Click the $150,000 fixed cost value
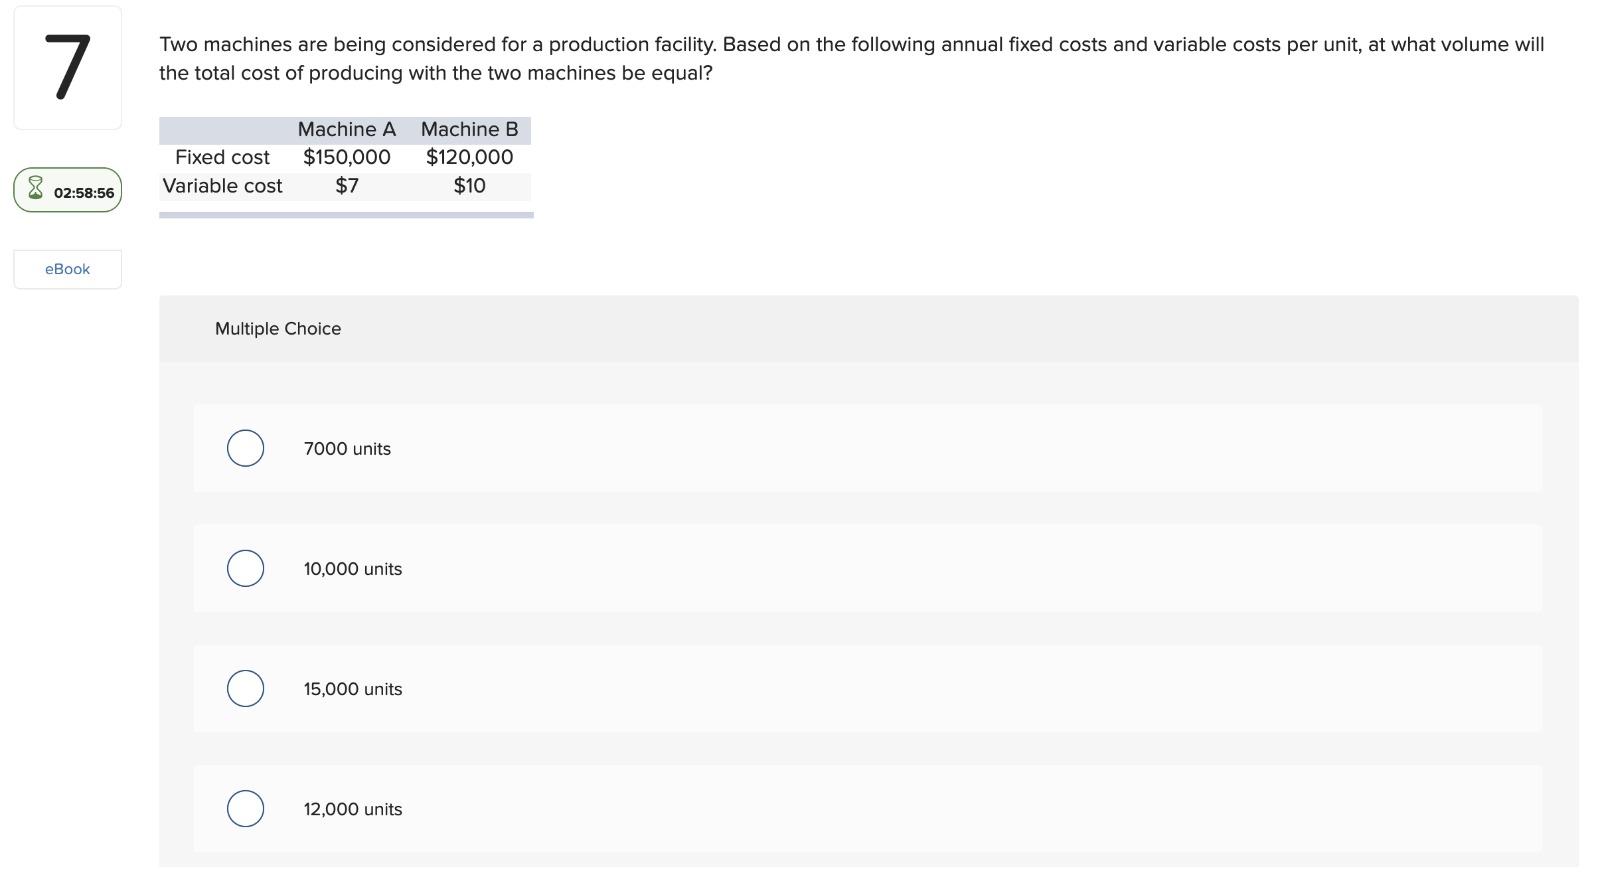Screen dimensions: 1600x879 346,157
